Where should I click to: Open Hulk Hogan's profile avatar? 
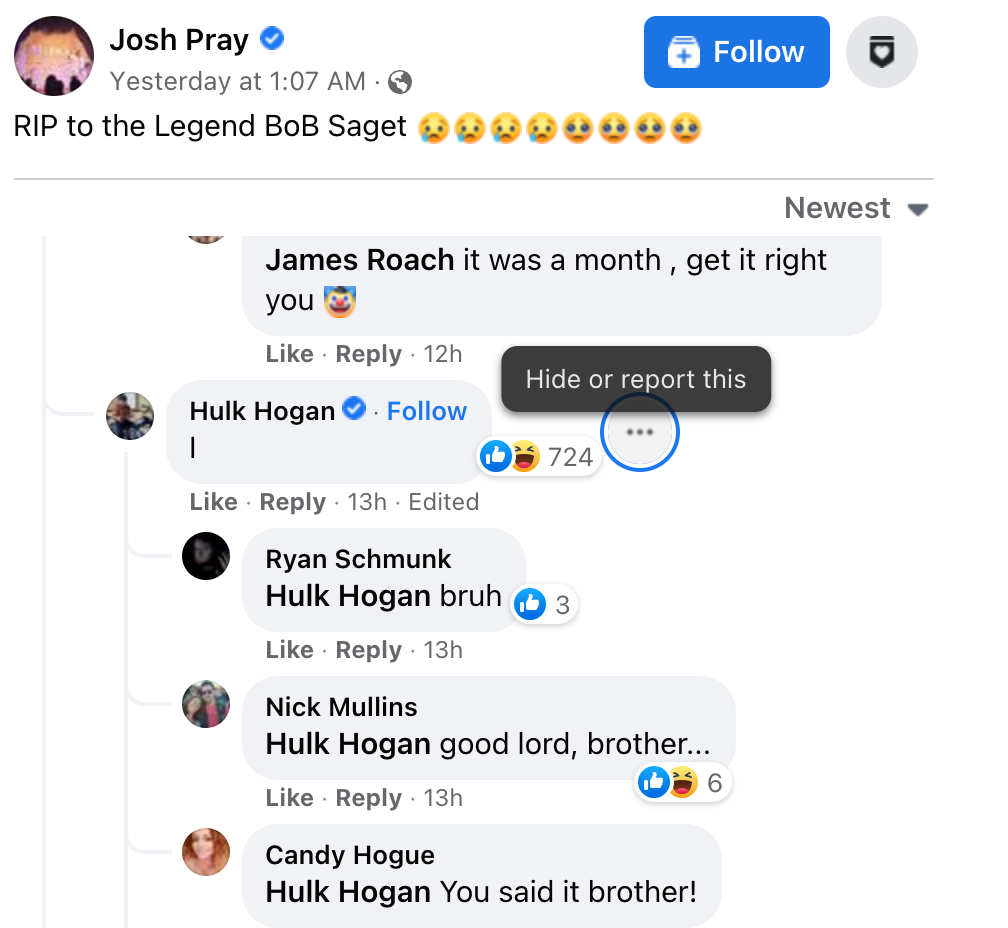pos(130,415)
